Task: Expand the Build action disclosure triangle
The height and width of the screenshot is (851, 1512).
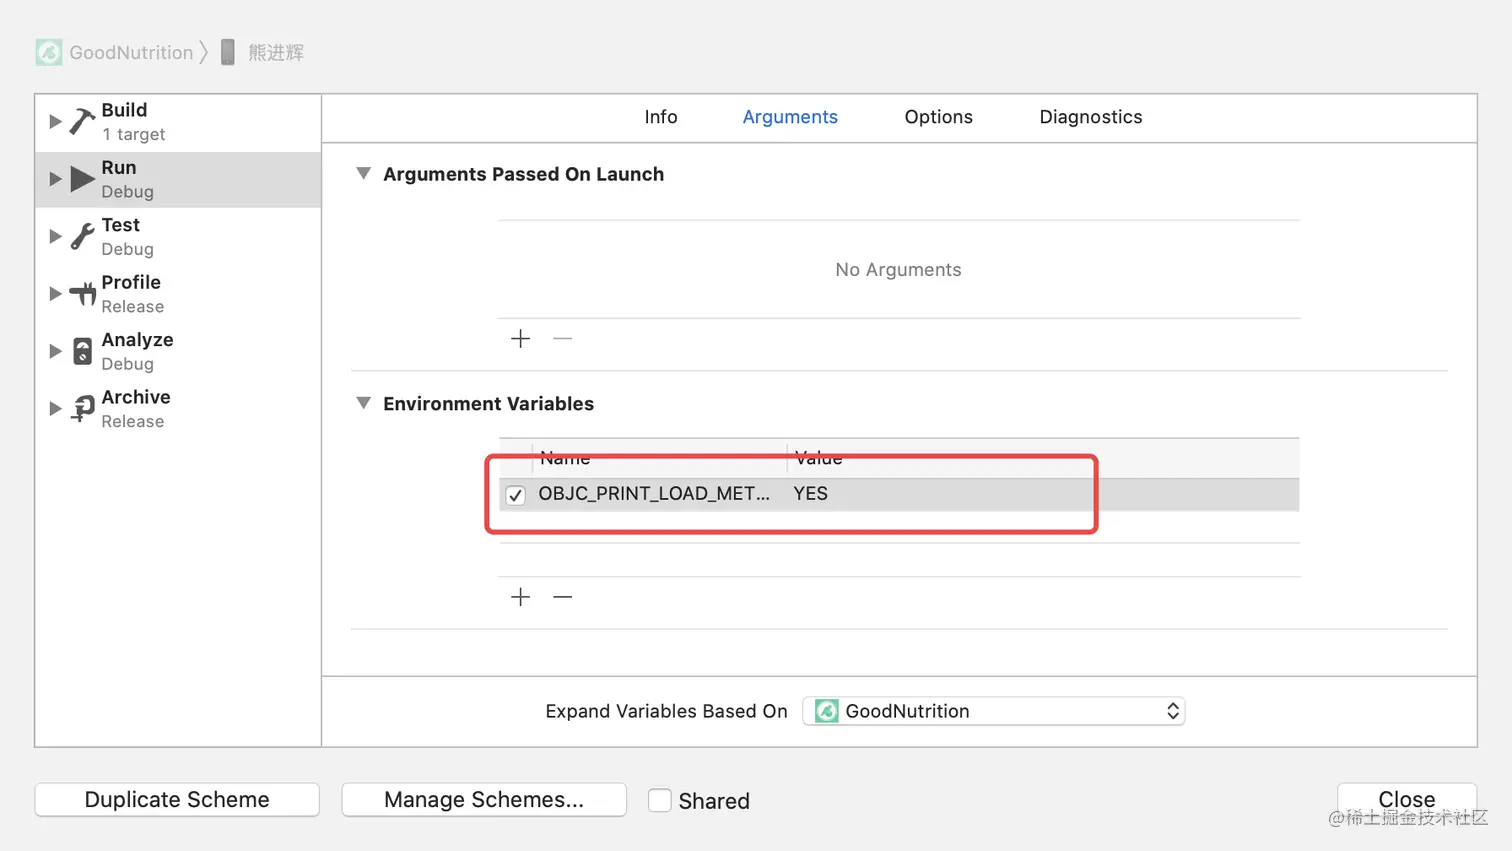Action: [x=55, y=122]
